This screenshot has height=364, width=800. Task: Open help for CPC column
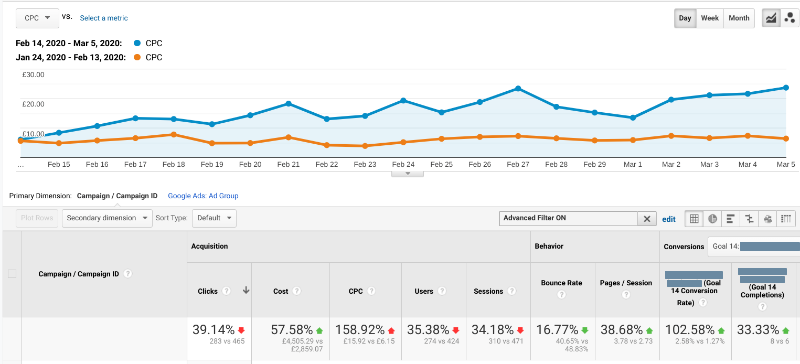[371, 291]
